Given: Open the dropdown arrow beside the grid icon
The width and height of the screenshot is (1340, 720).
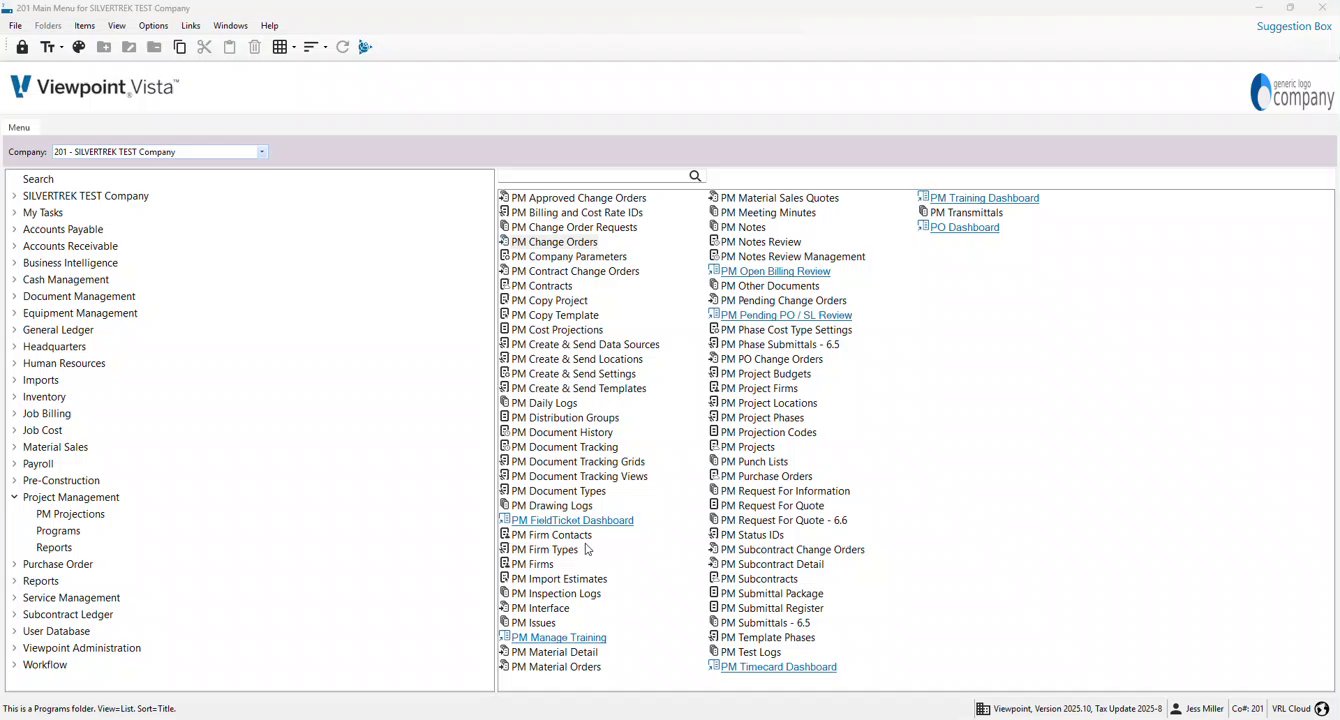Looking at the screenshot, I should [293, 47].
